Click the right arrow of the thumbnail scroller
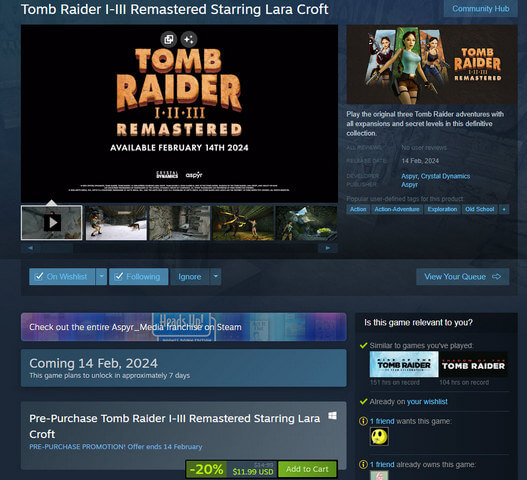Image resolution: width=527 pixels, height=480 pixels. [328, 248]
